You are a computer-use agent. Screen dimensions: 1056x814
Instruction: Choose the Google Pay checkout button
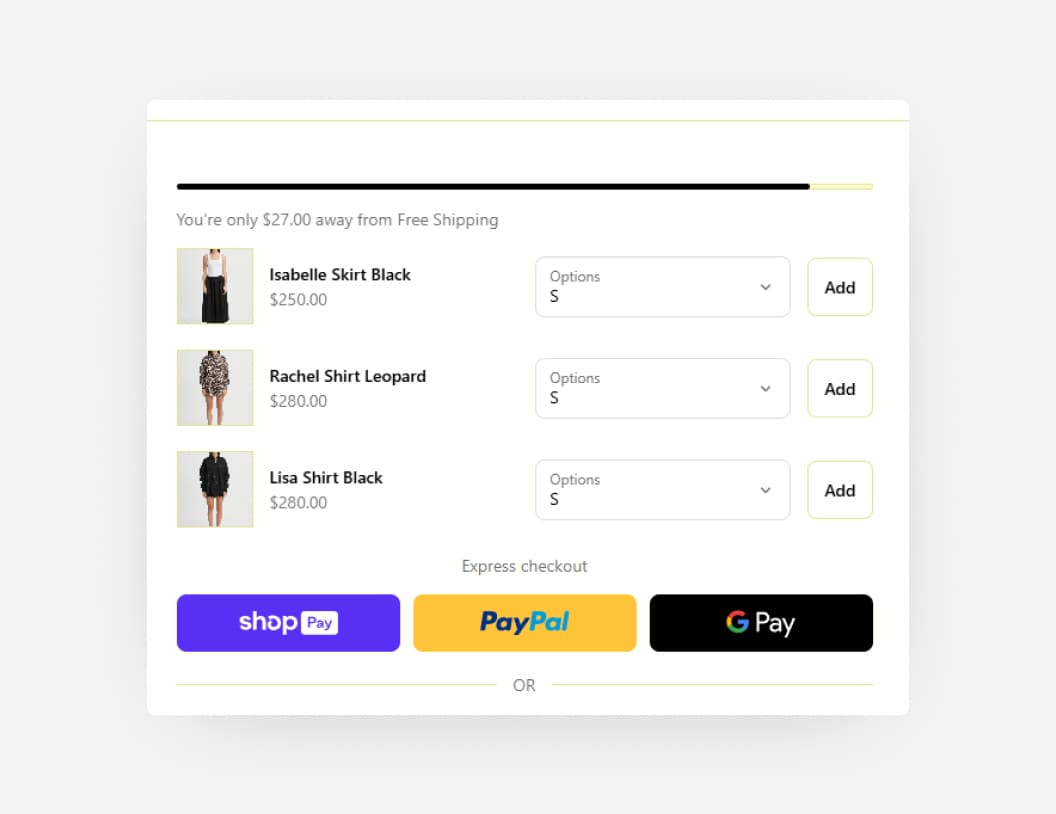point(761,622)
